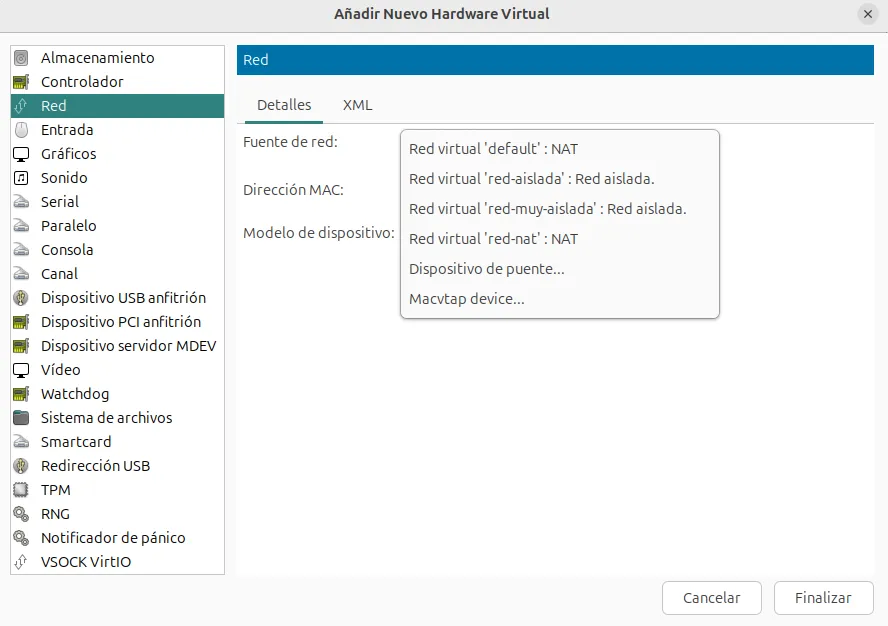Close the Añadir Nuevo Hardware dialog
888x626 pixels.
pos(867,14)
